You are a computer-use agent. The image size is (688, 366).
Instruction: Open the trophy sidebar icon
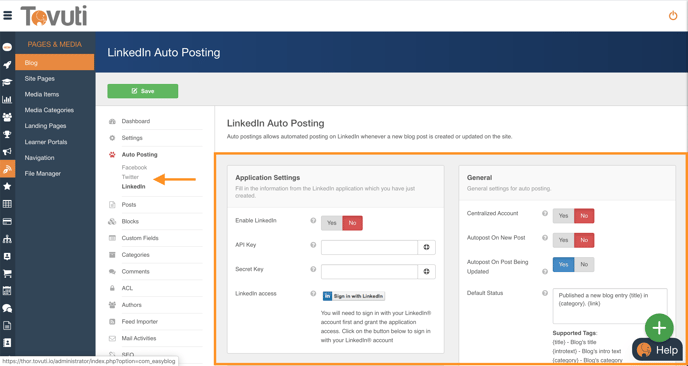point(7,134)
